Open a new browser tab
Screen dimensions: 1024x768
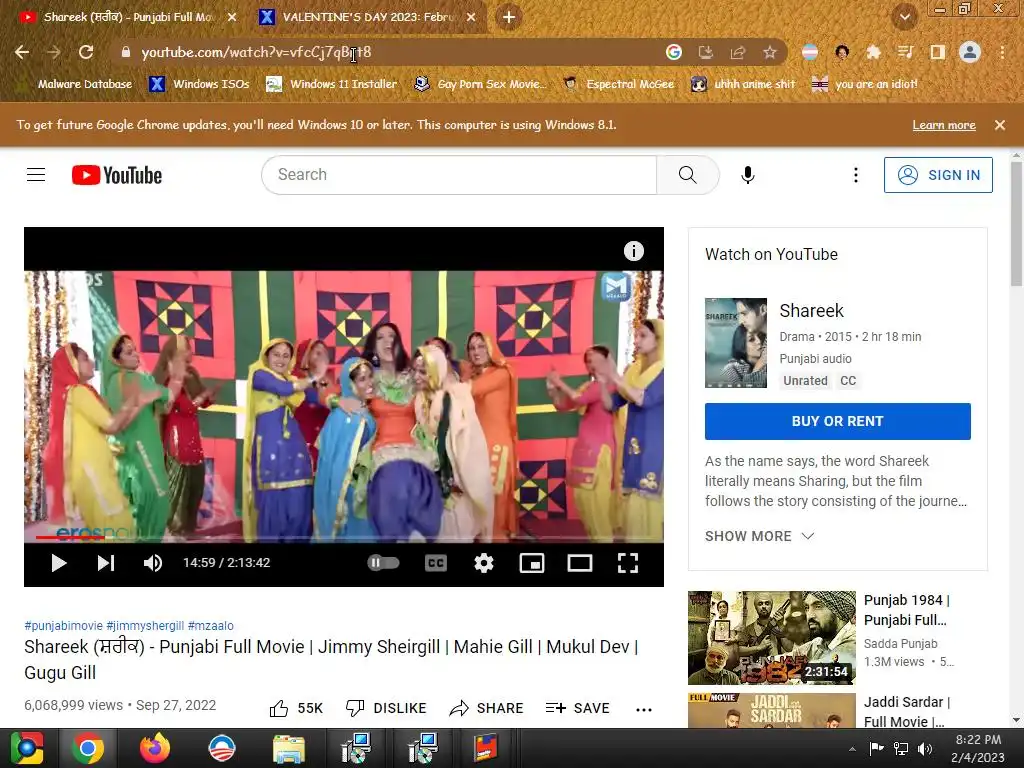[x=509, y=17]
